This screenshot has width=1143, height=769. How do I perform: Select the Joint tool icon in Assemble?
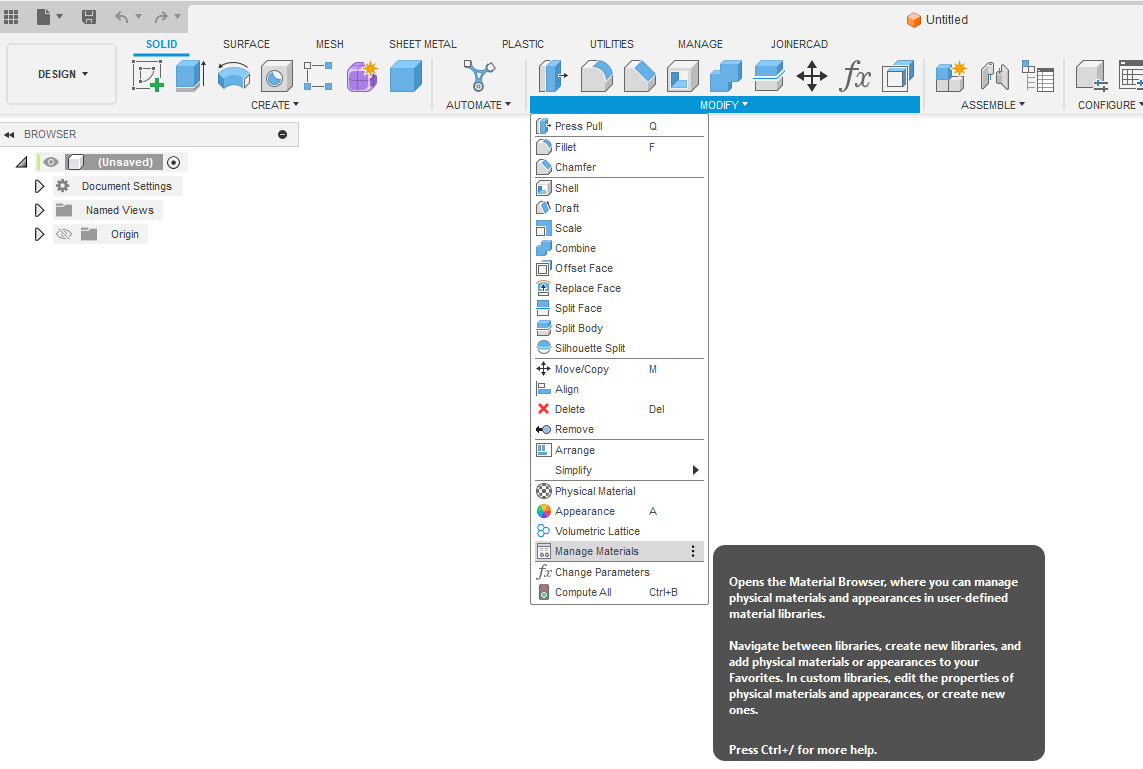point(994,76)
